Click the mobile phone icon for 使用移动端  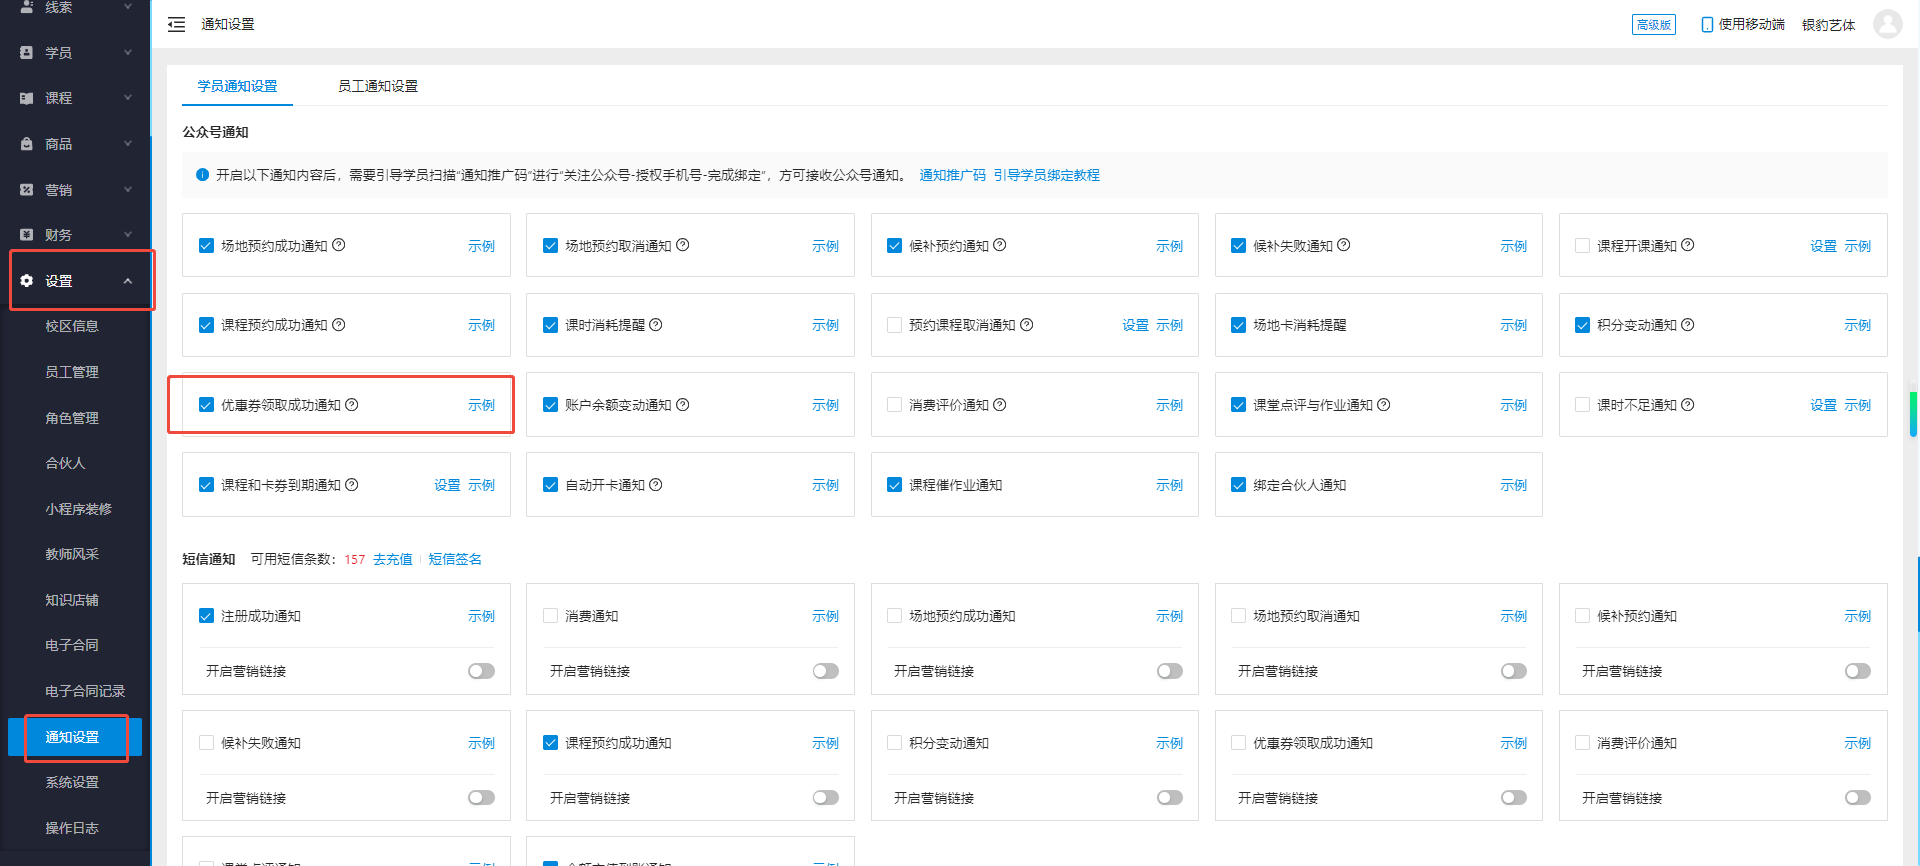coord(1707,25)
